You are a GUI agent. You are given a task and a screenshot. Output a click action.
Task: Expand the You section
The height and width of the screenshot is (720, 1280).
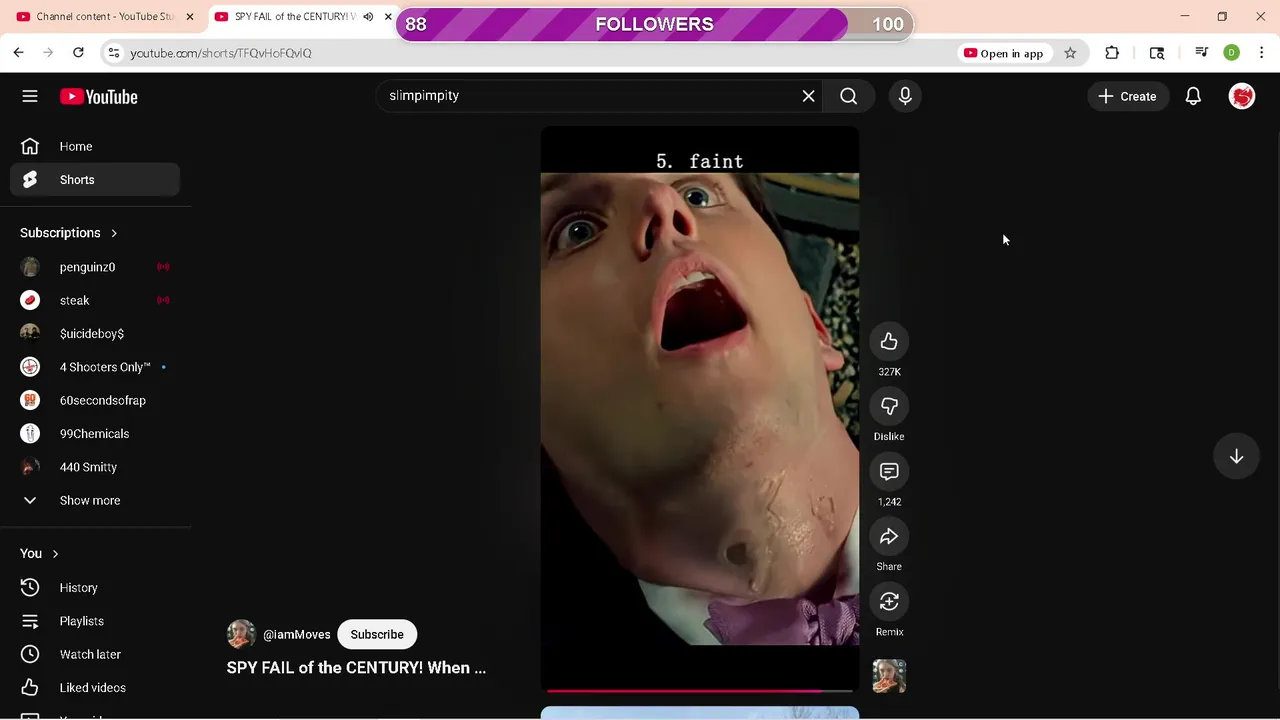point(40,554)
